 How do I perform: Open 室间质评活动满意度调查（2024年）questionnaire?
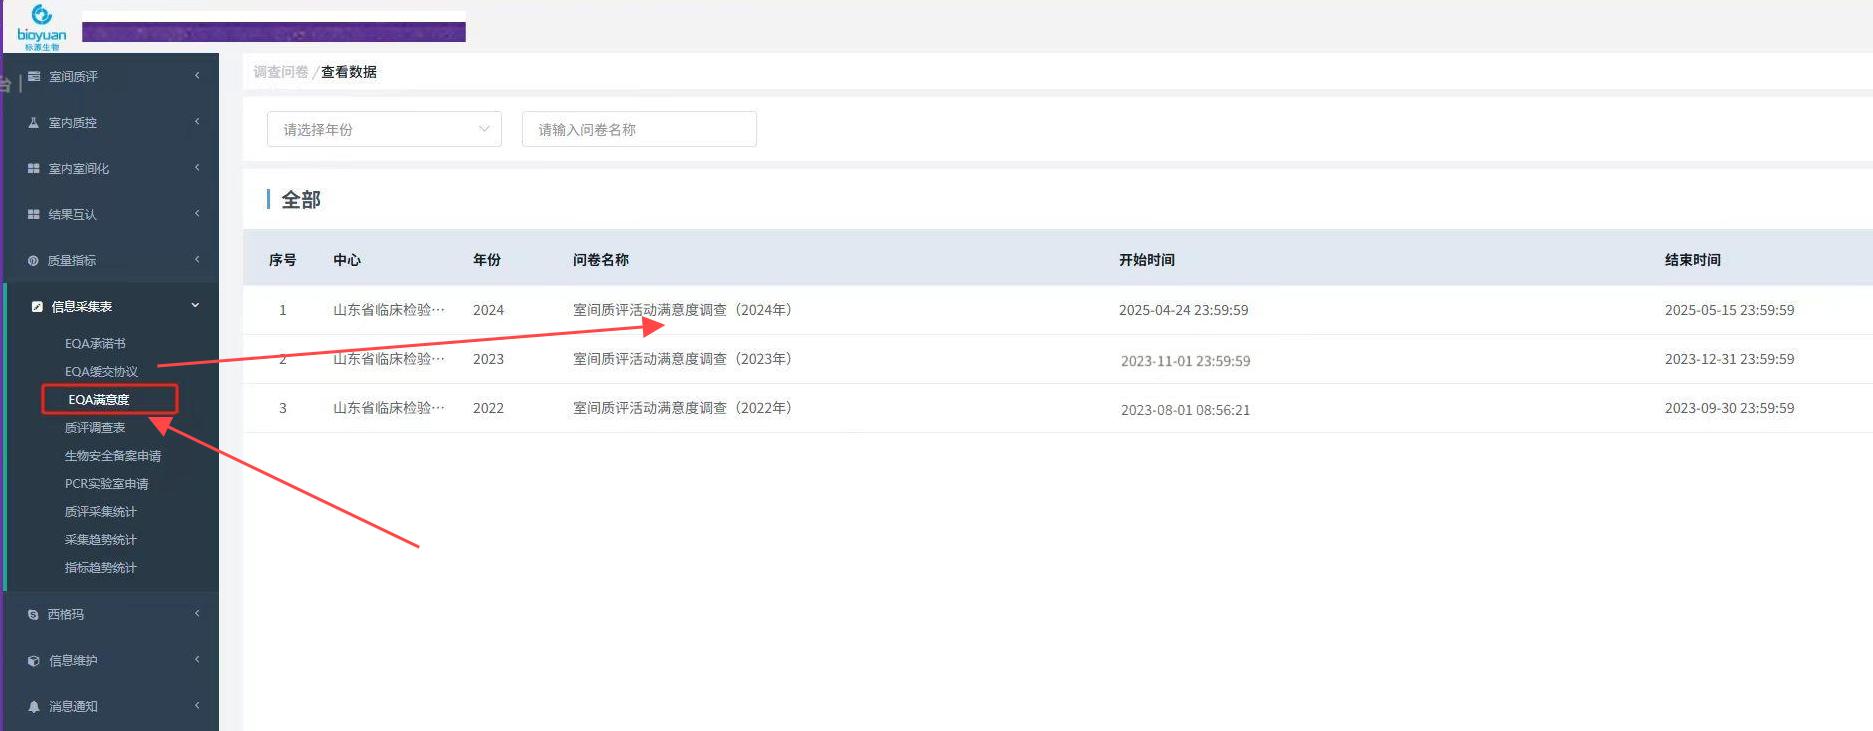pyautogui.click(x=682, y=310)
